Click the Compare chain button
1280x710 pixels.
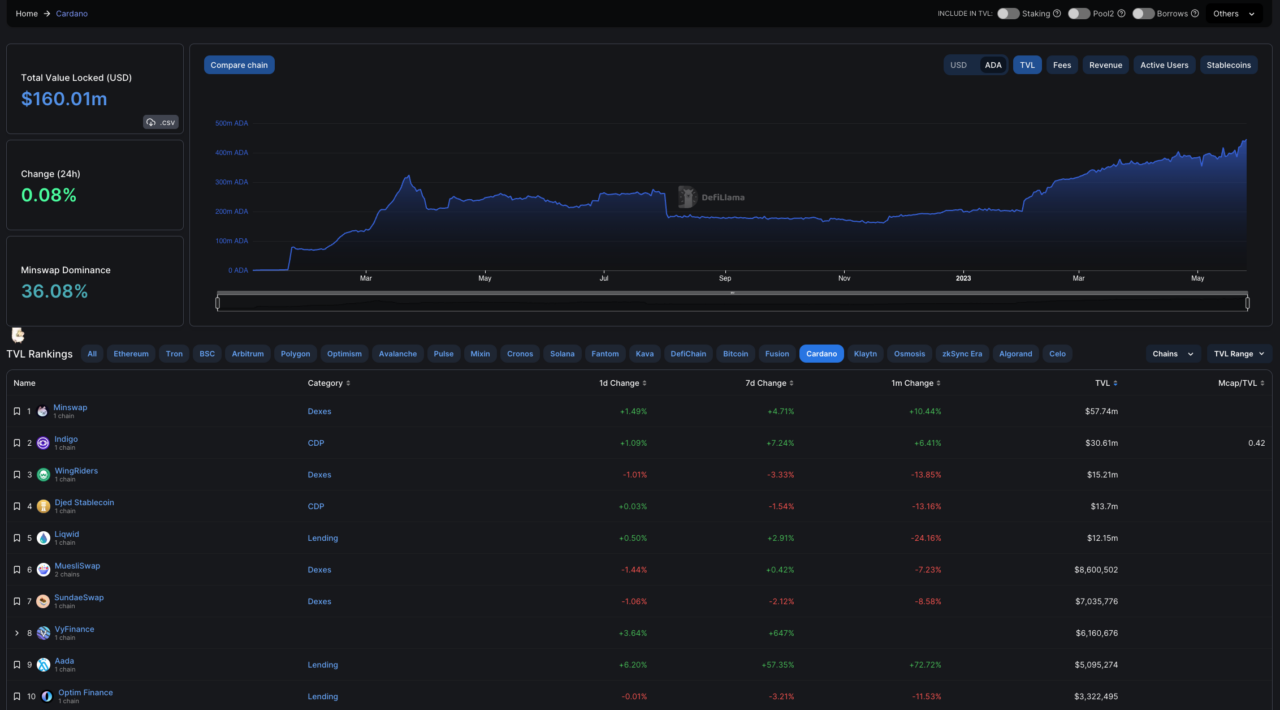(x=239, y=65)
